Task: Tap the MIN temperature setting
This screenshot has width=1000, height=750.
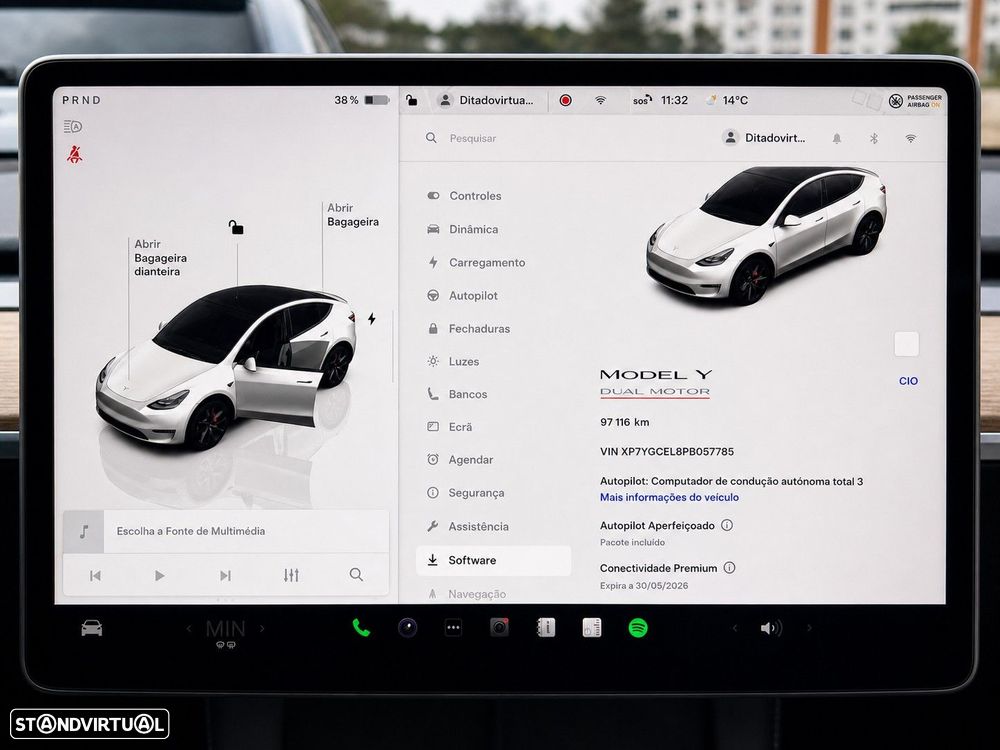Action: pyautogui.click(x=225, y=629)
